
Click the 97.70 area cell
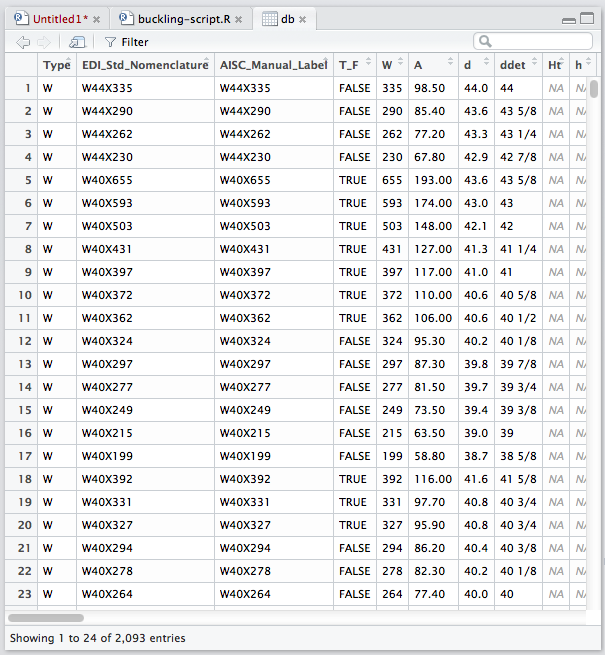[433, 502]
